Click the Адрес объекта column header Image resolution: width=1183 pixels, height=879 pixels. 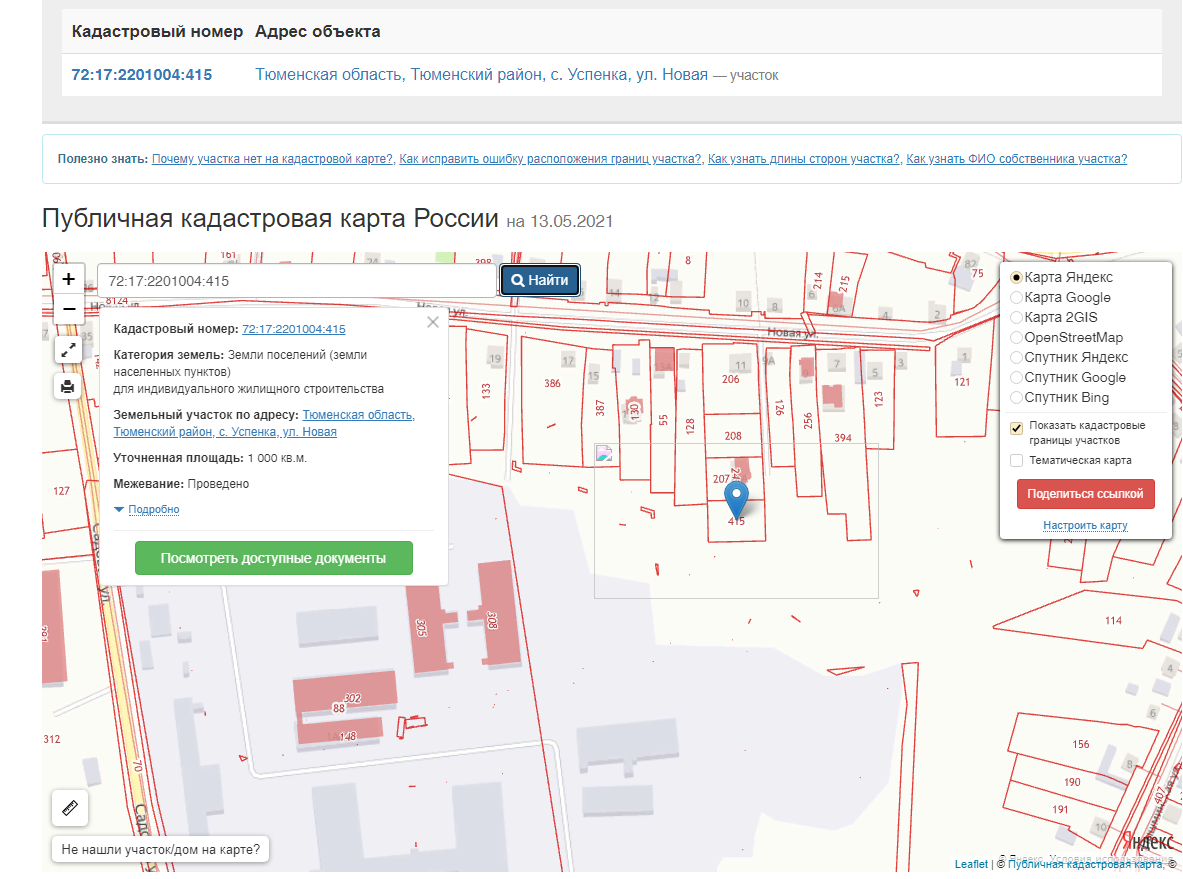(x=318, y=32)
